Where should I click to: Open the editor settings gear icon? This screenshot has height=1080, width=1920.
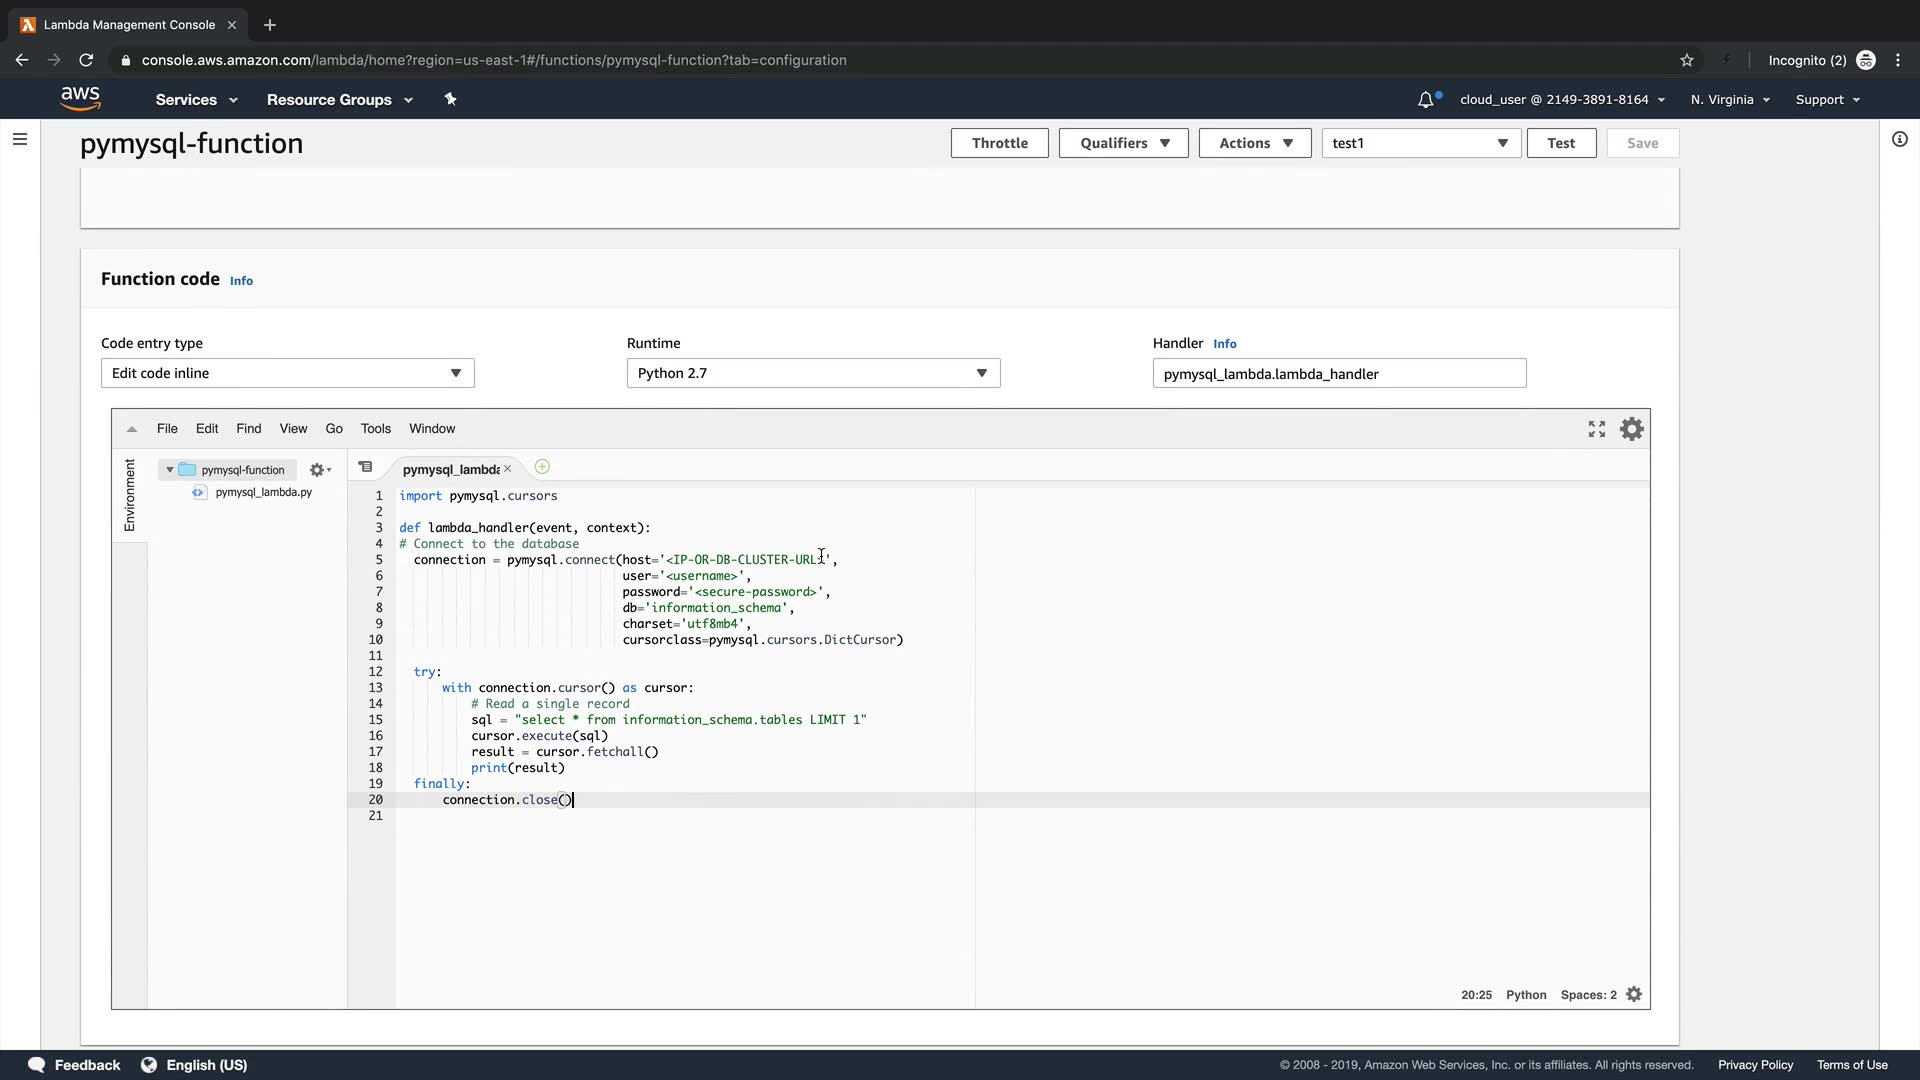[1631, 429]
